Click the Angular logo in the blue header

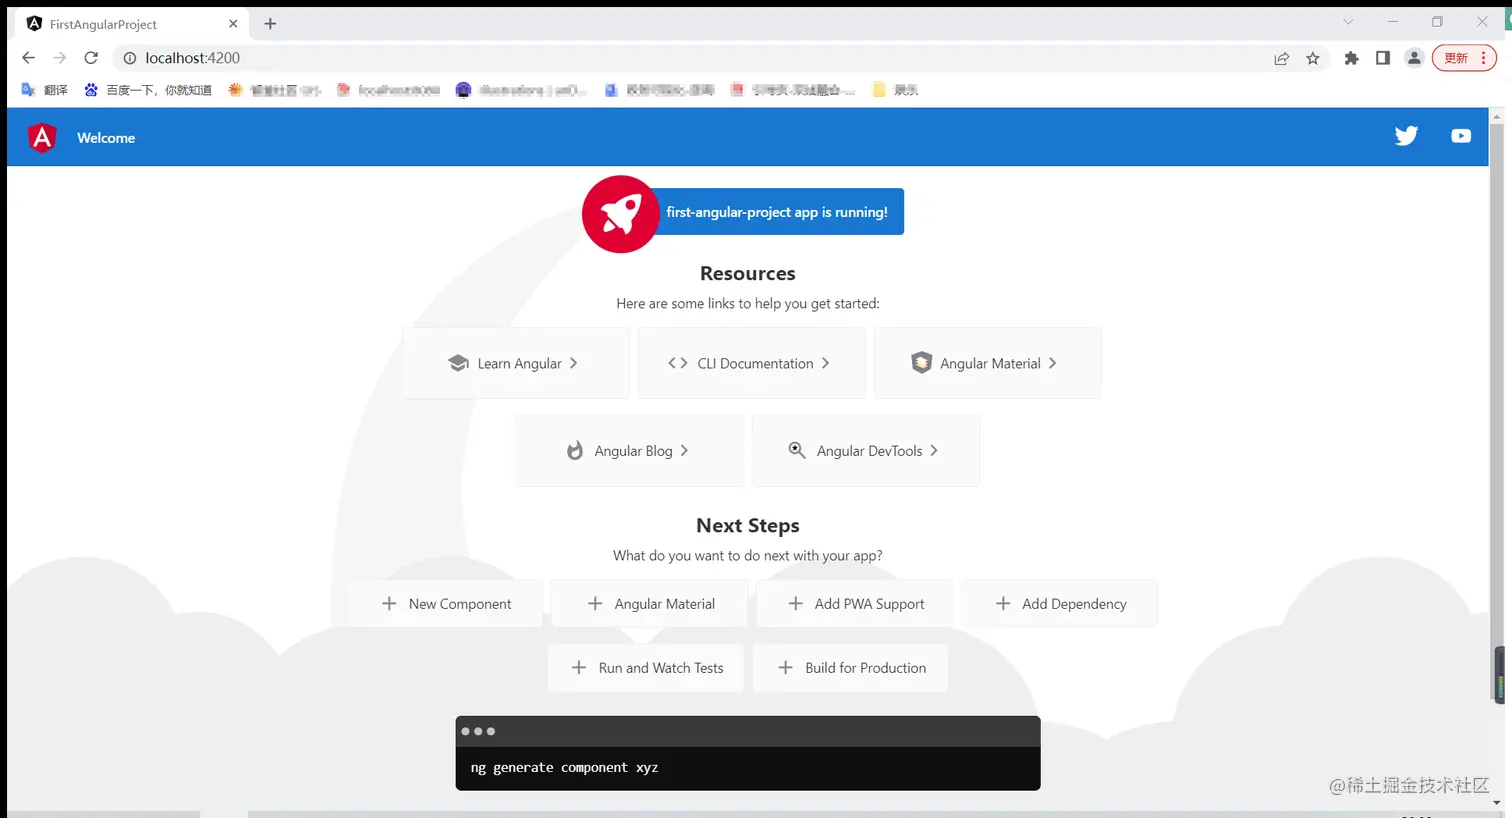click(42, 138)
